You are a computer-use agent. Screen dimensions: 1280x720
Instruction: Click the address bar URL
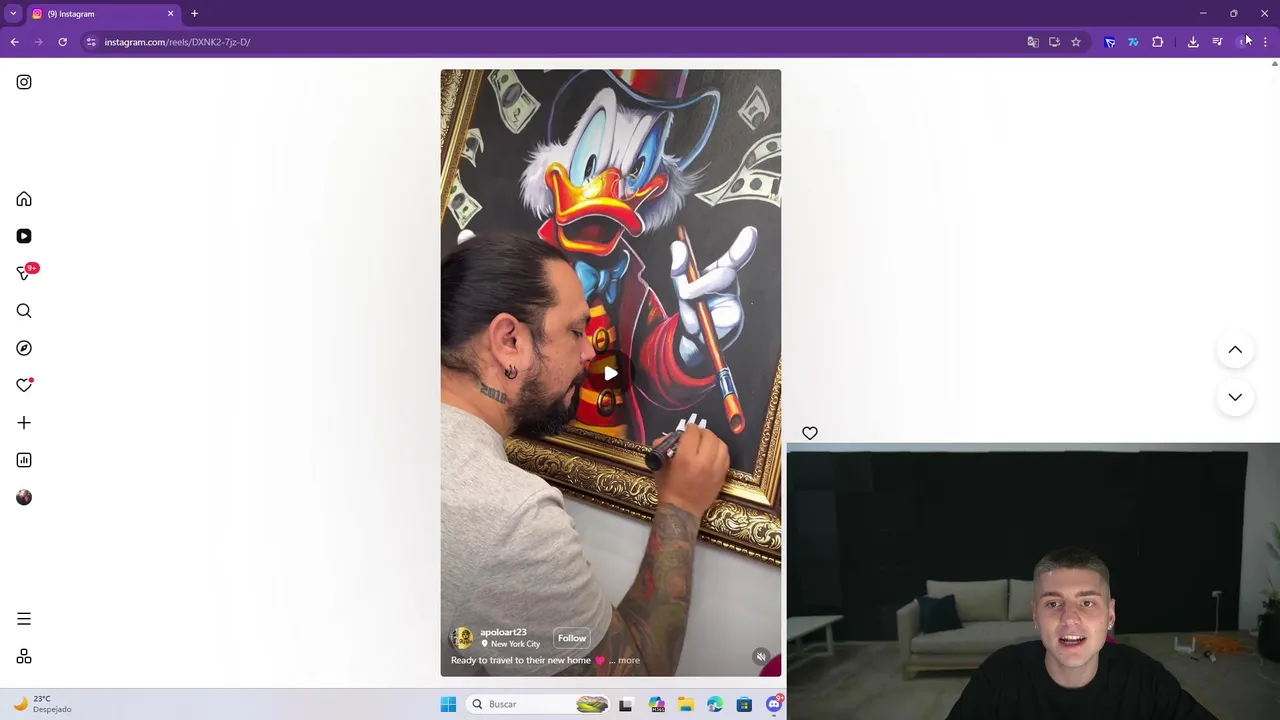[x=177, y=42]
